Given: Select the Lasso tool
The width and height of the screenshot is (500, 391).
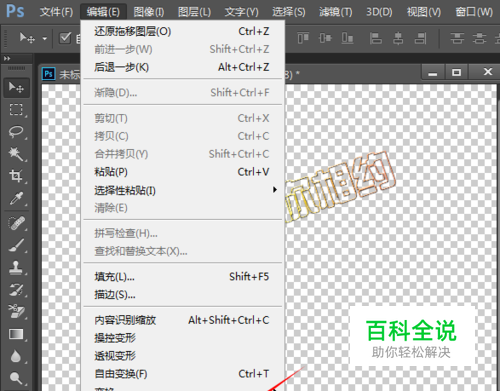Looking at the screenshot, I should click(x=16, y=132).
